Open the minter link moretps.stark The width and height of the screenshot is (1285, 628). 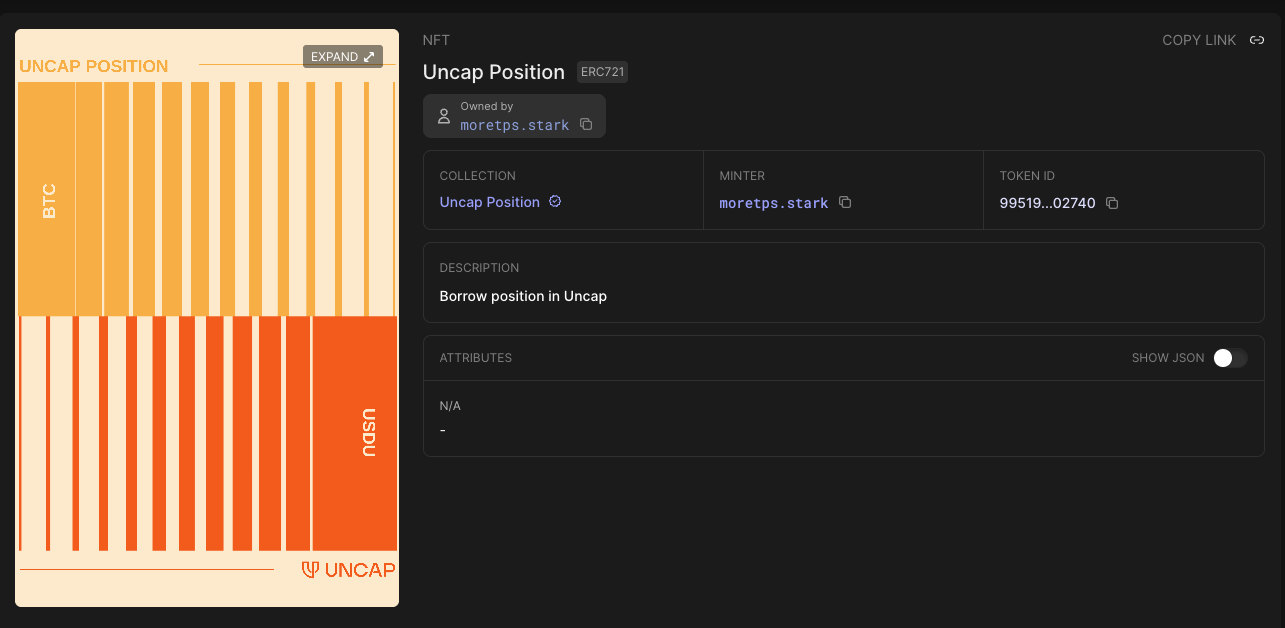coord(773,202)
